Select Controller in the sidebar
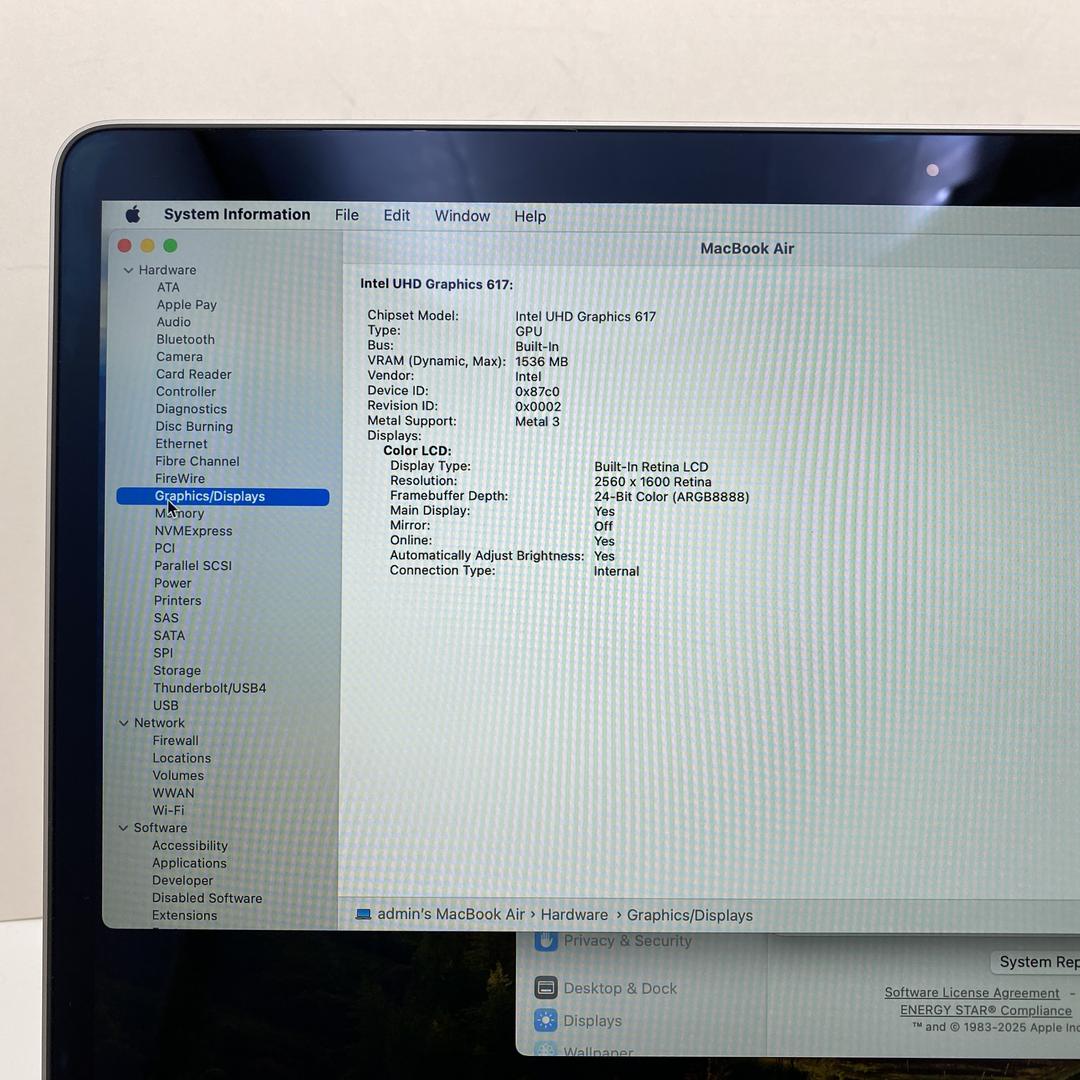The height and width of the screenshot is (1080, 1080). [185, 391]
